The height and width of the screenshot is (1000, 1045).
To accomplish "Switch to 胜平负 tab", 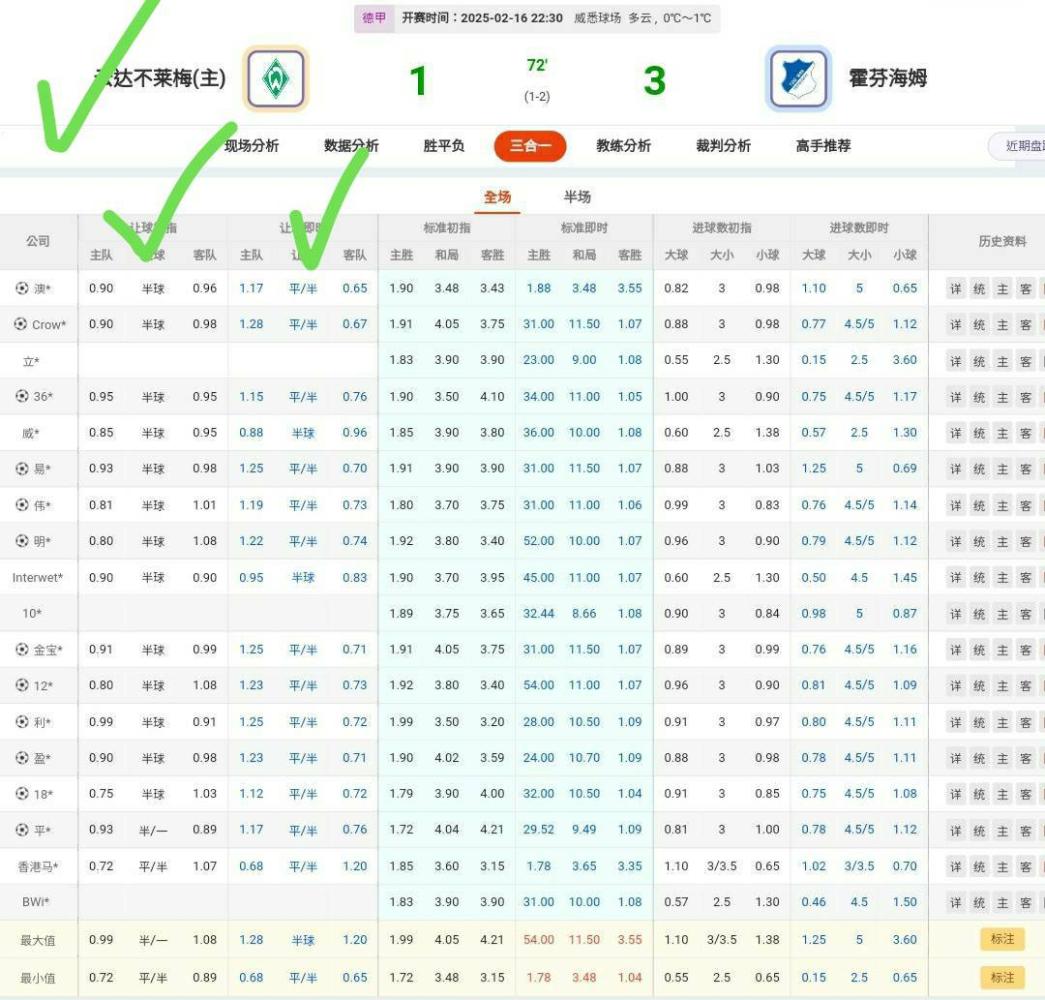I will click(444, 145).
